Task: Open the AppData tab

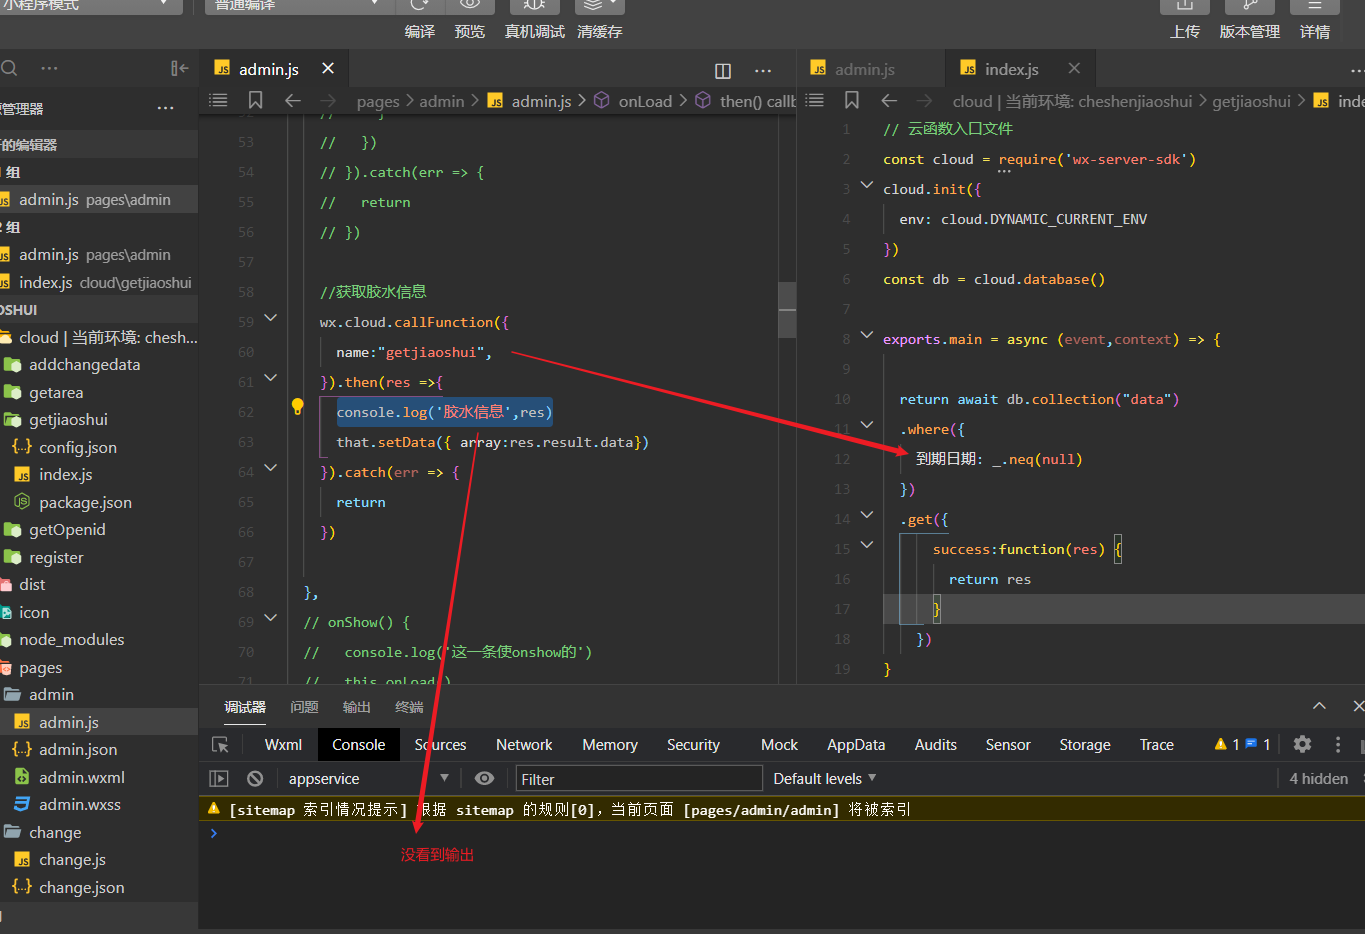Action: (856, 745)
